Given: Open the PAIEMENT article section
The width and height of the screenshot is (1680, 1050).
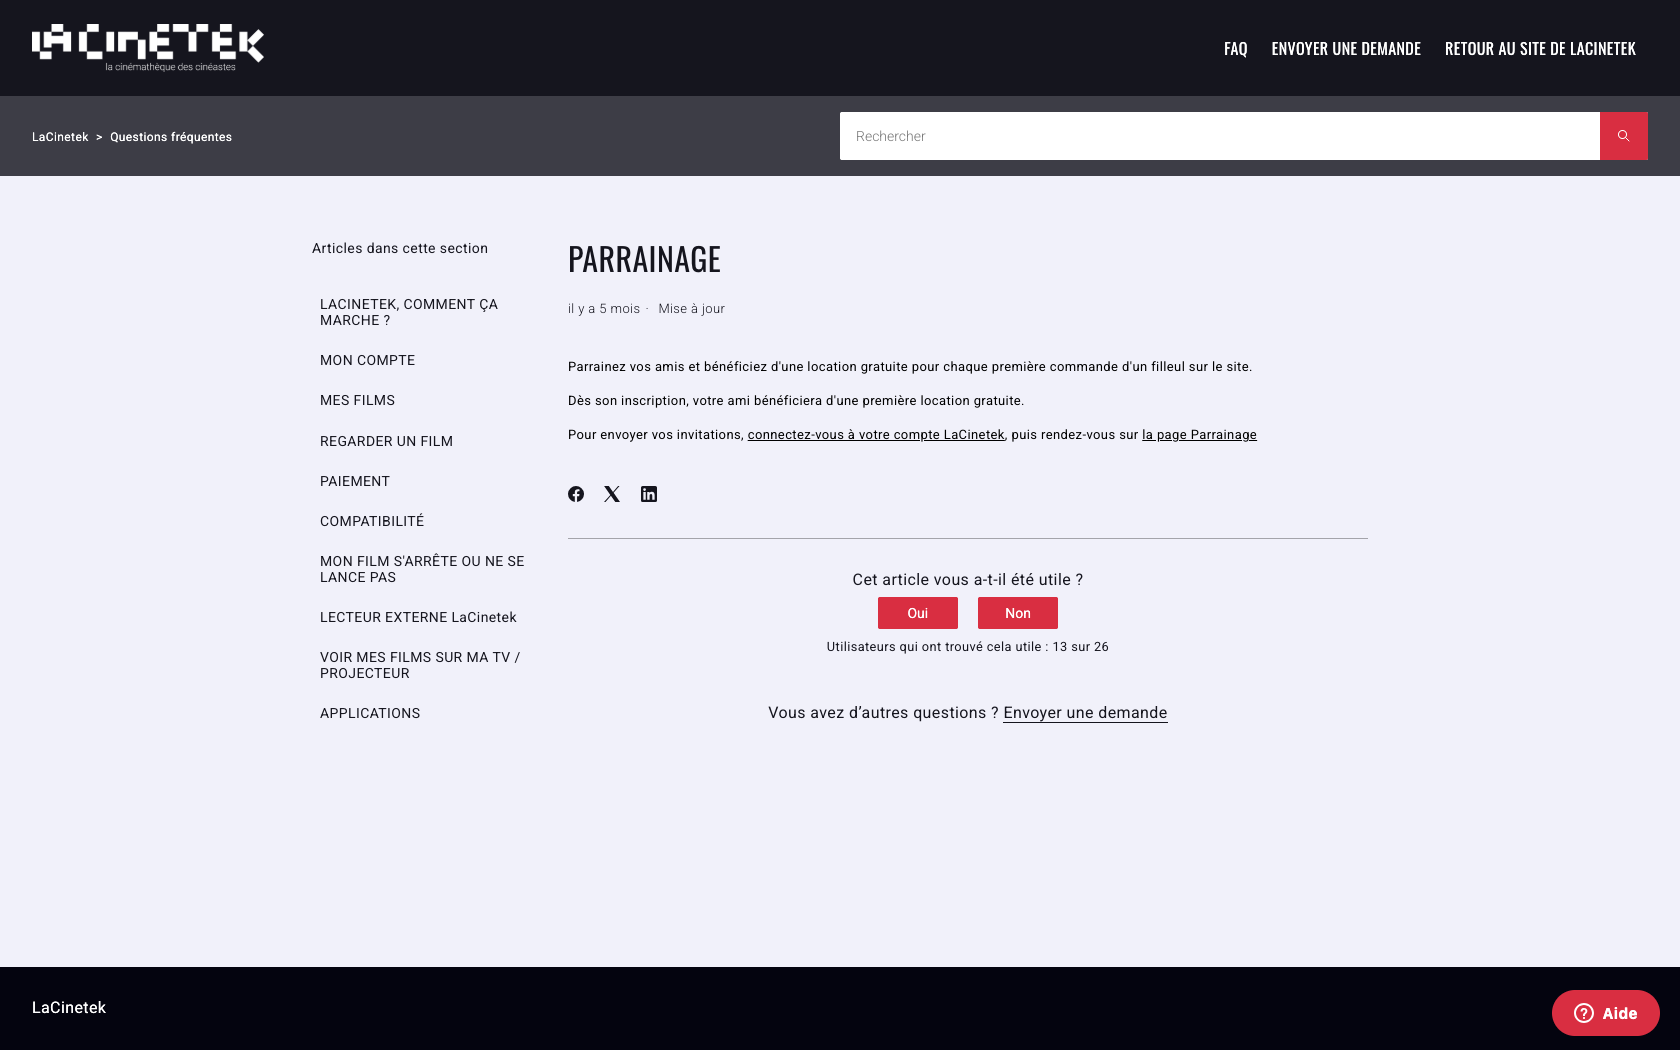Looking at the screenshot, I should [x=355, y=481].
